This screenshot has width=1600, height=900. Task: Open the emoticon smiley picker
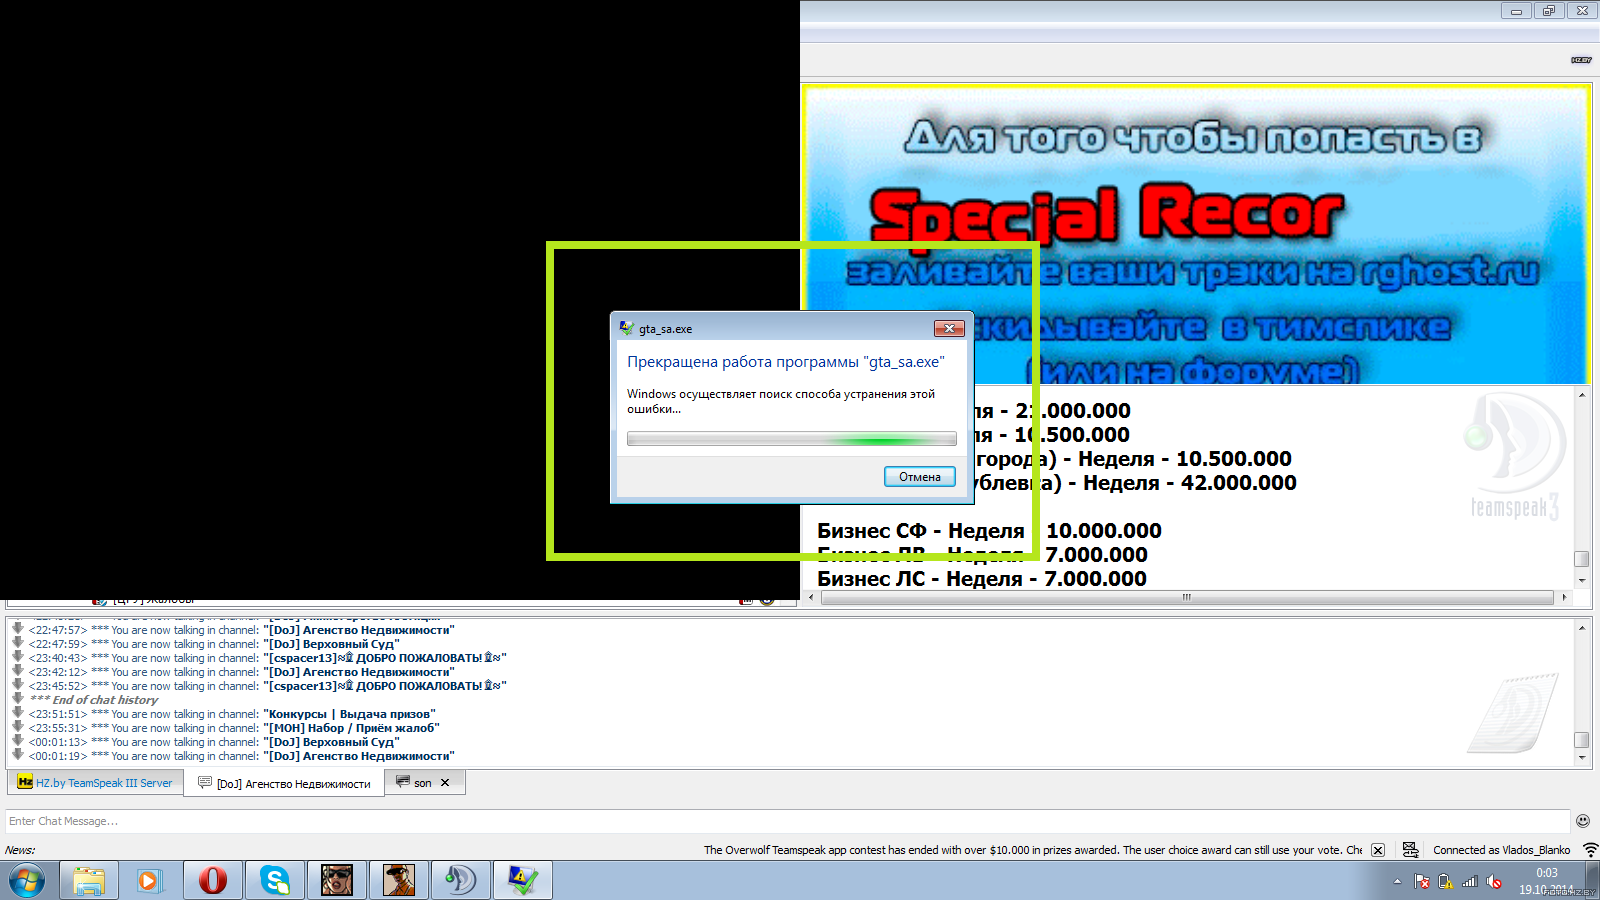[x=1583, y=821]
